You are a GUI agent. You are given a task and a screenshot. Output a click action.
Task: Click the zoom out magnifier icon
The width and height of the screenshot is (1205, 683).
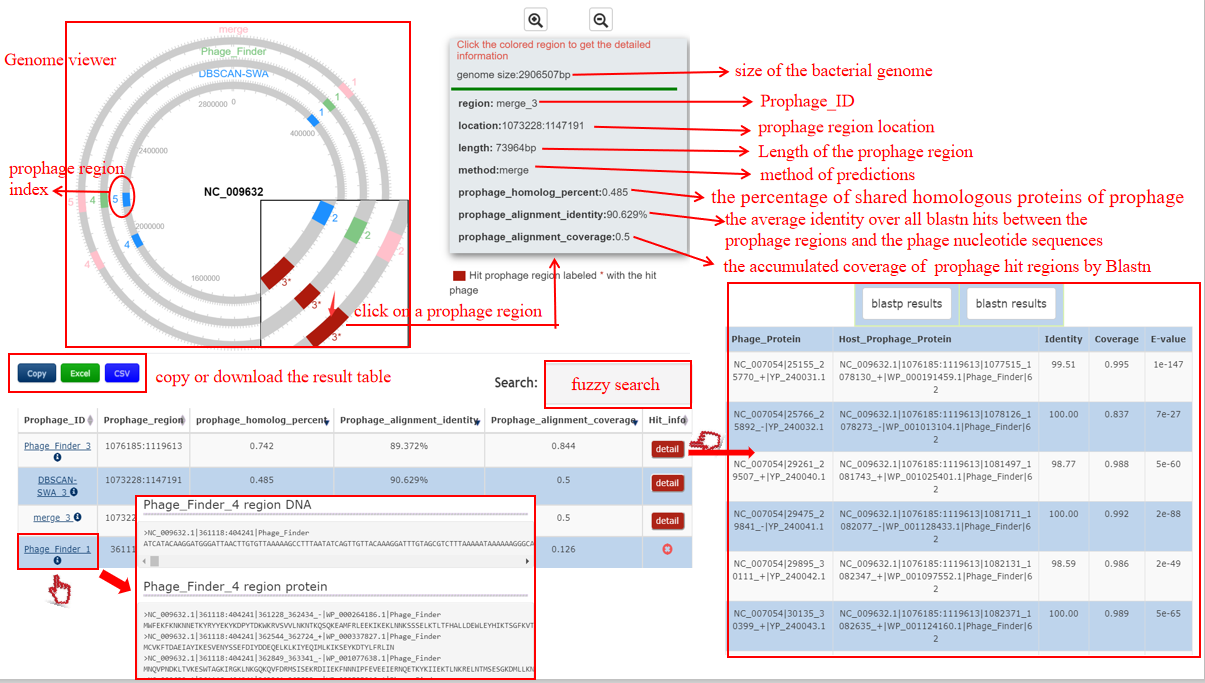coord(600,19)
